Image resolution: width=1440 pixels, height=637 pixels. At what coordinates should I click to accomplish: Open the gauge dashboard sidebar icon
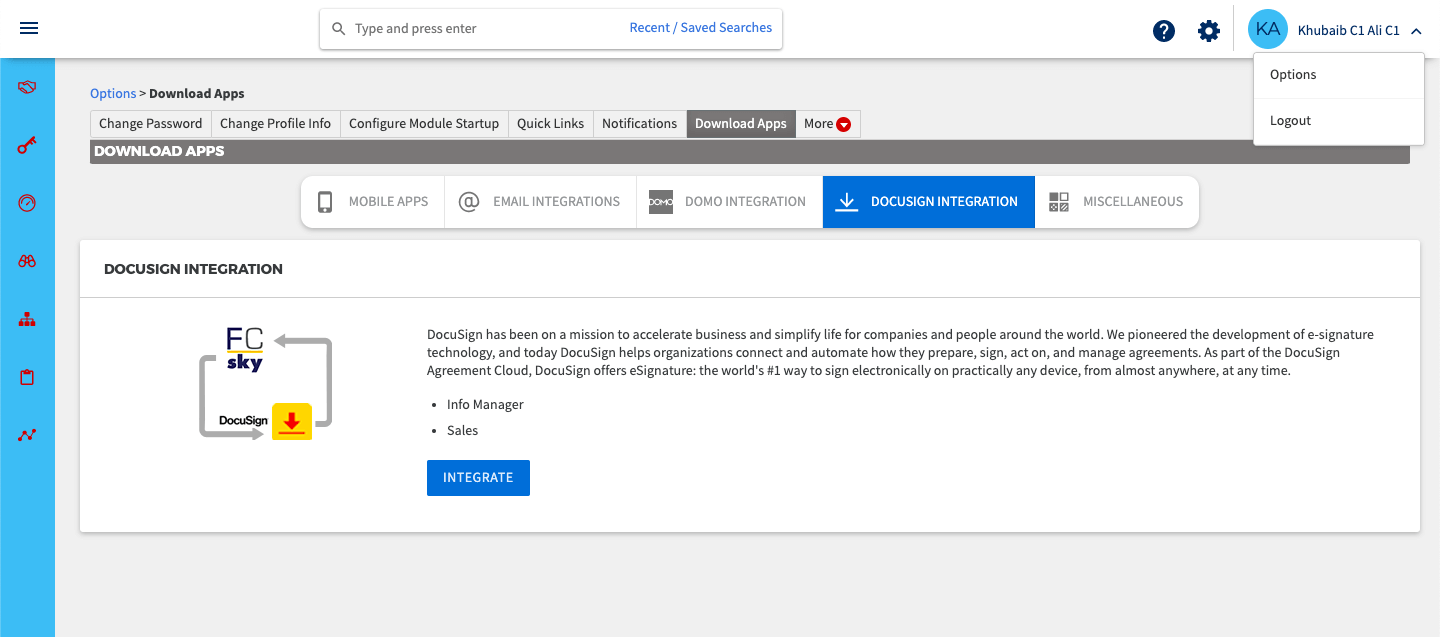[27, 203]
